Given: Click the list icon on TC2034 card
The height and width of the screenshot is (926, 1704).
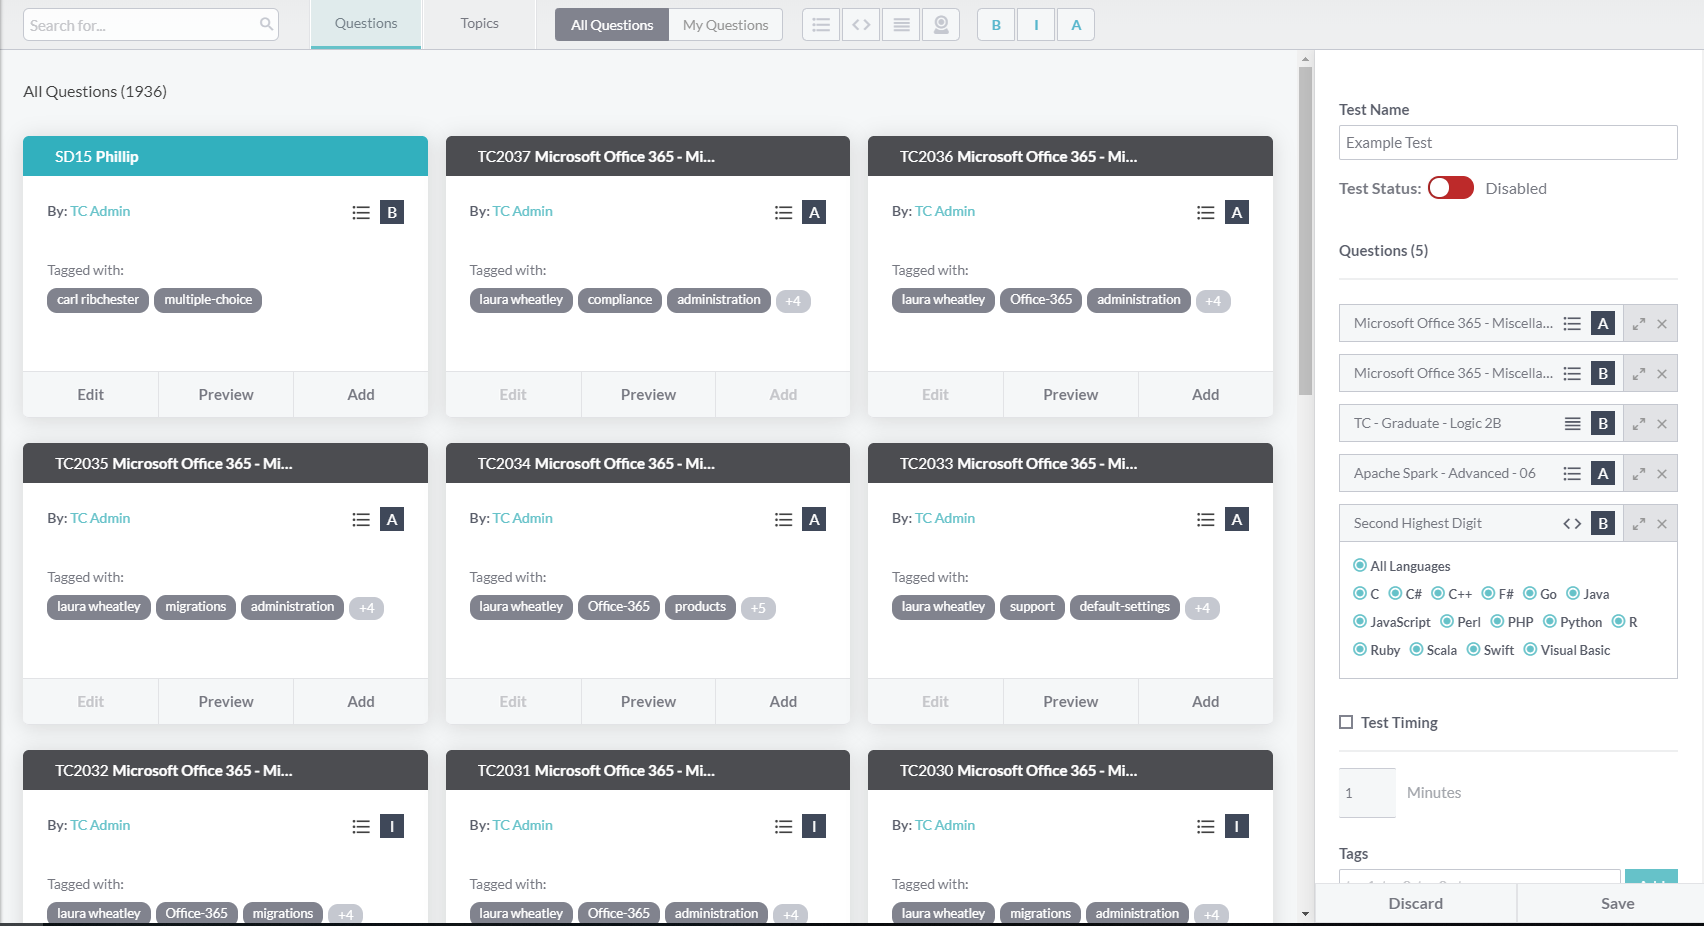Looking at the screenshot, I should [784, 520].
